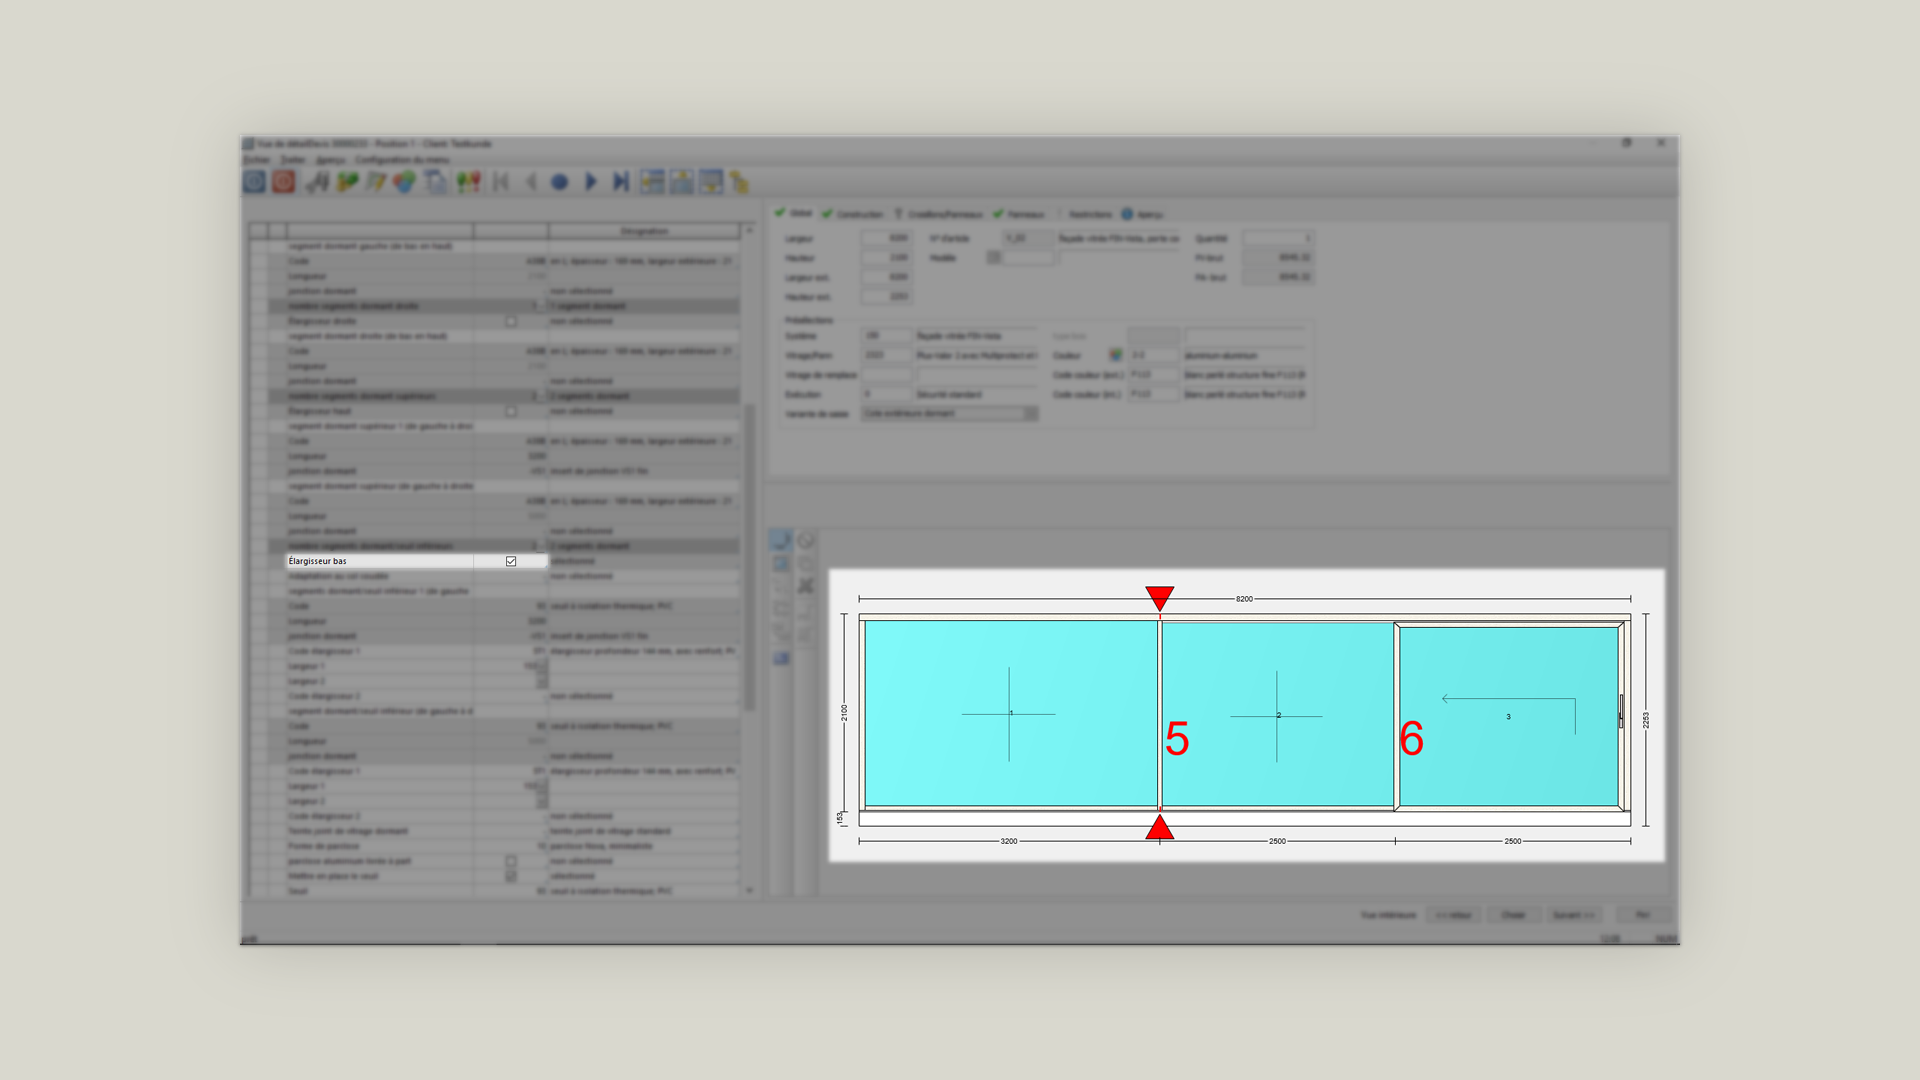Click the blue round icon, first in toolbar
This screenshot has height=1080, width=1920.
pos(254,182)
